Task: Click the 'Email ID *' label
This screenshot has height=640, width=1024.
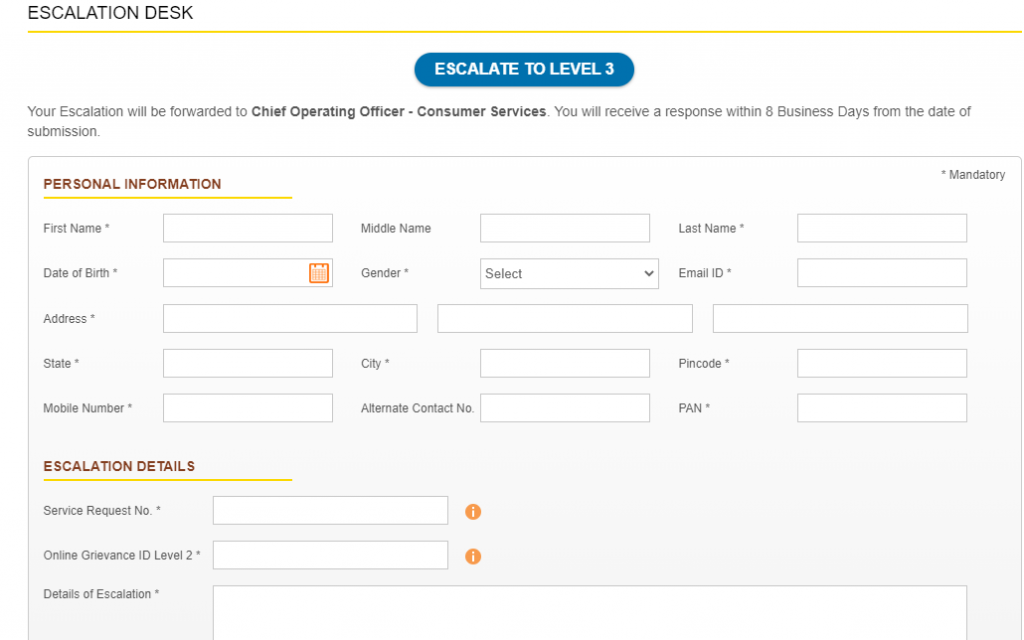Action: click(705, 273)
